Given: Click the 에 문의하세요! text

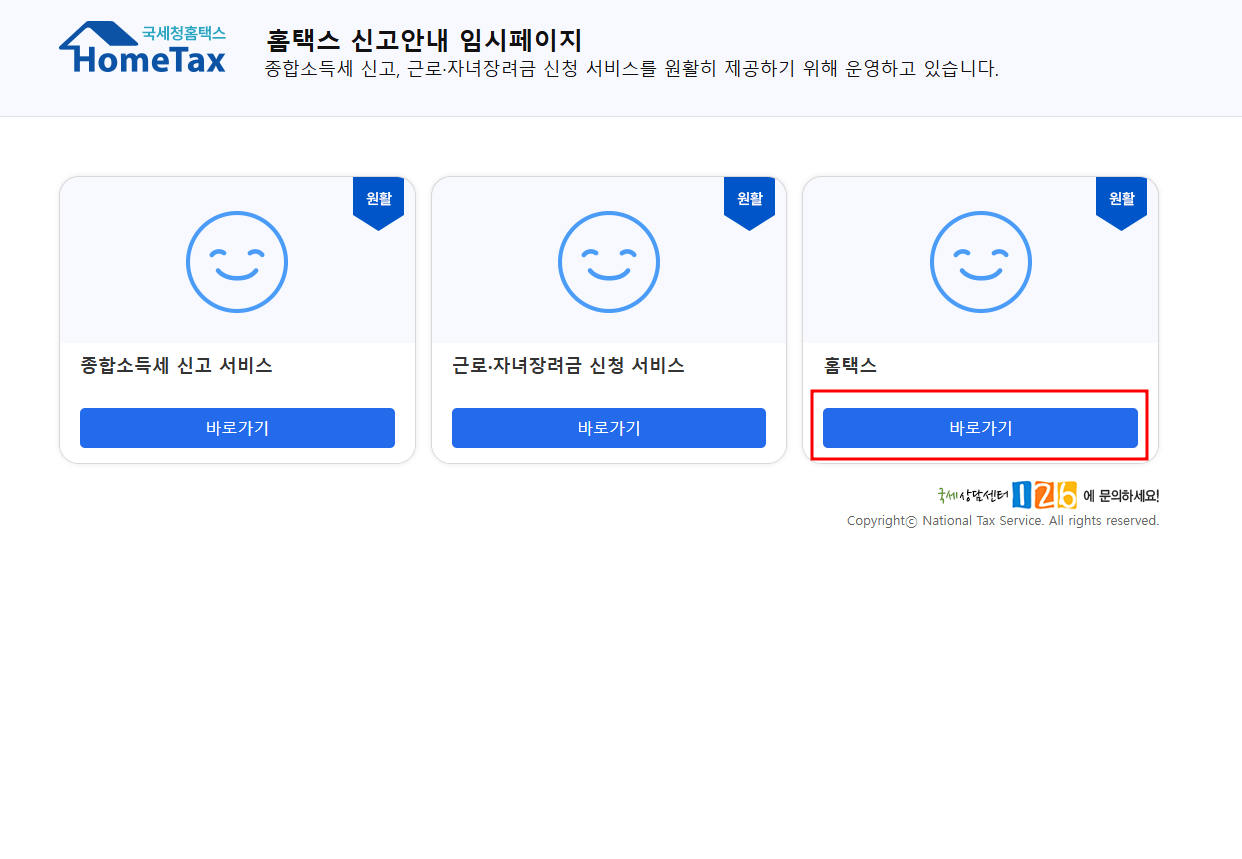Looking at the screenshot, I should click(1121, 496).
